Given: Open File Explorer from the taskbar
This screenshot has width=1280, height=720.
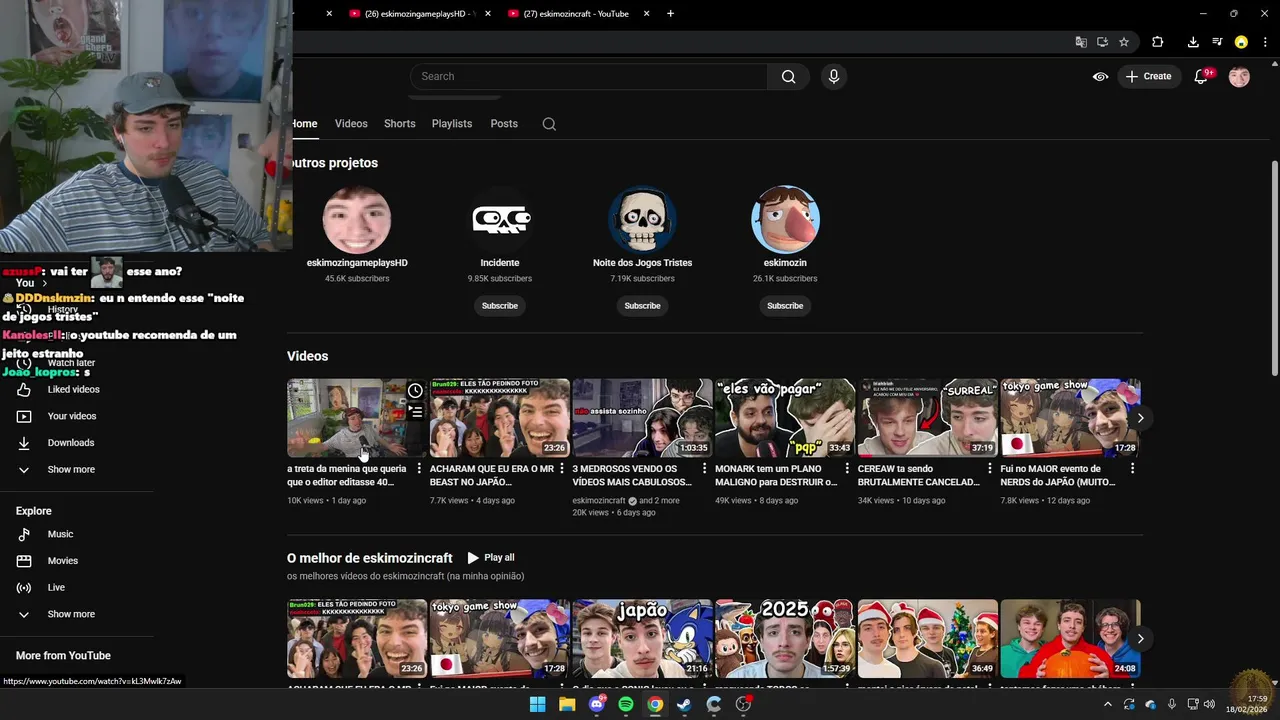Looking at the screenshot, I should (567, 705).
